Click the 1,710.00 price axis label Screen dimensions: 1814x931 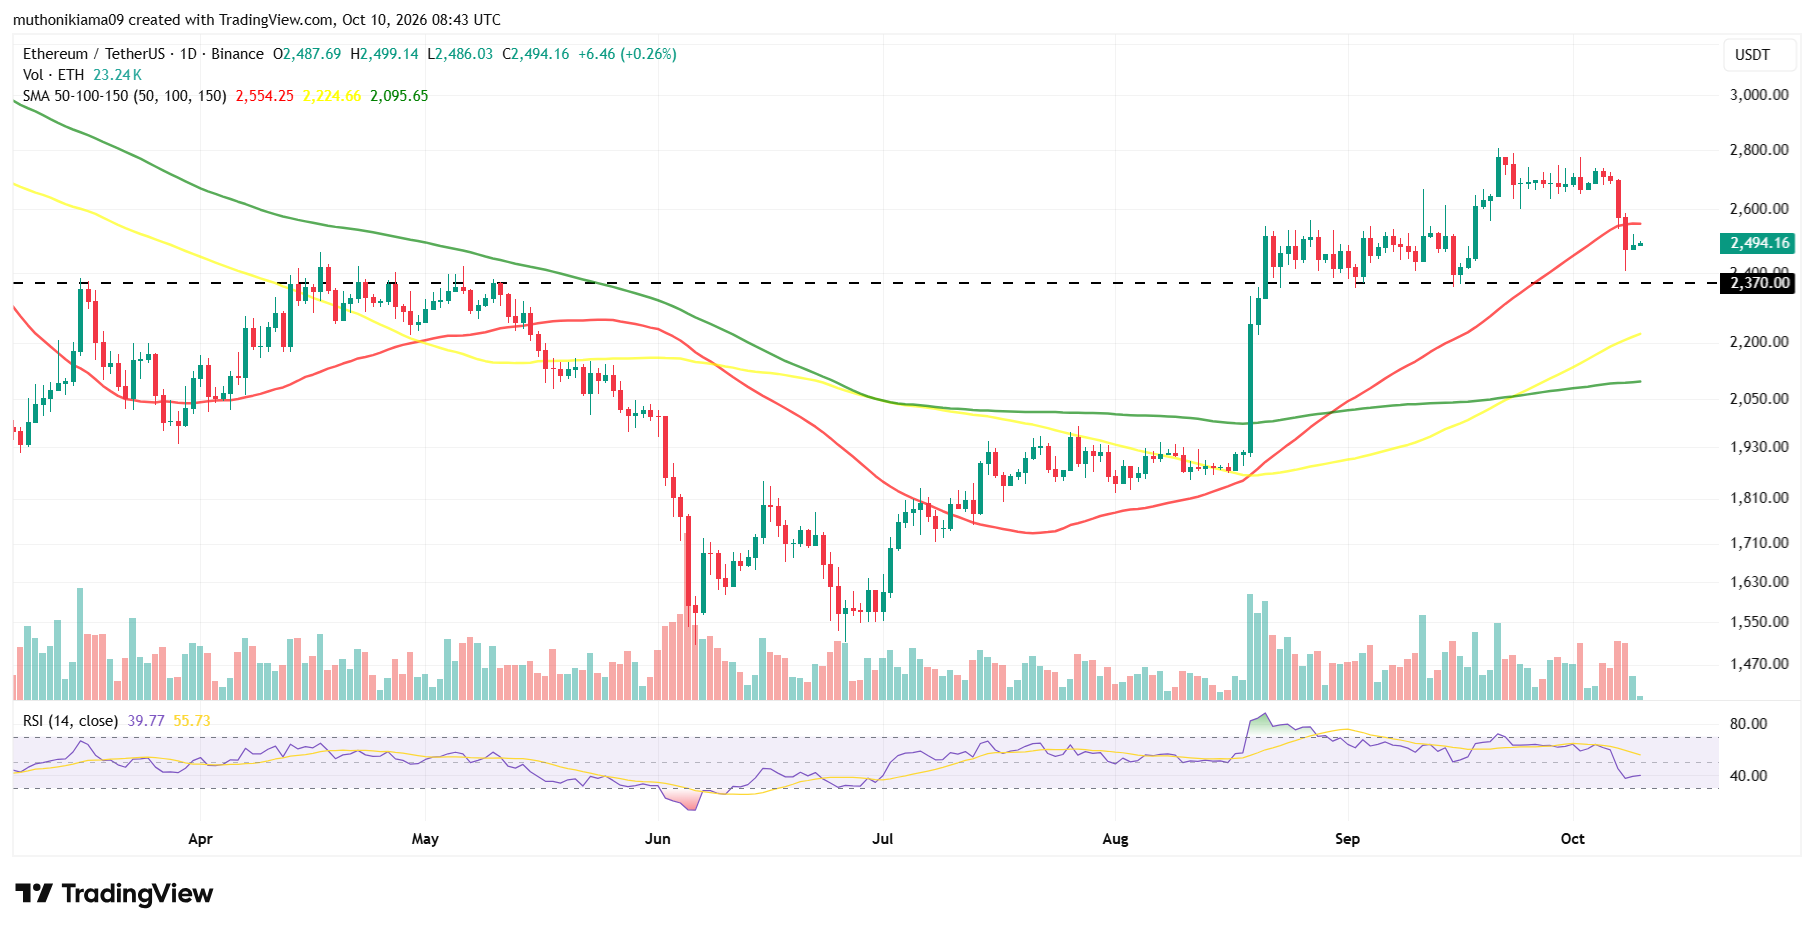tap(1759, 543)
